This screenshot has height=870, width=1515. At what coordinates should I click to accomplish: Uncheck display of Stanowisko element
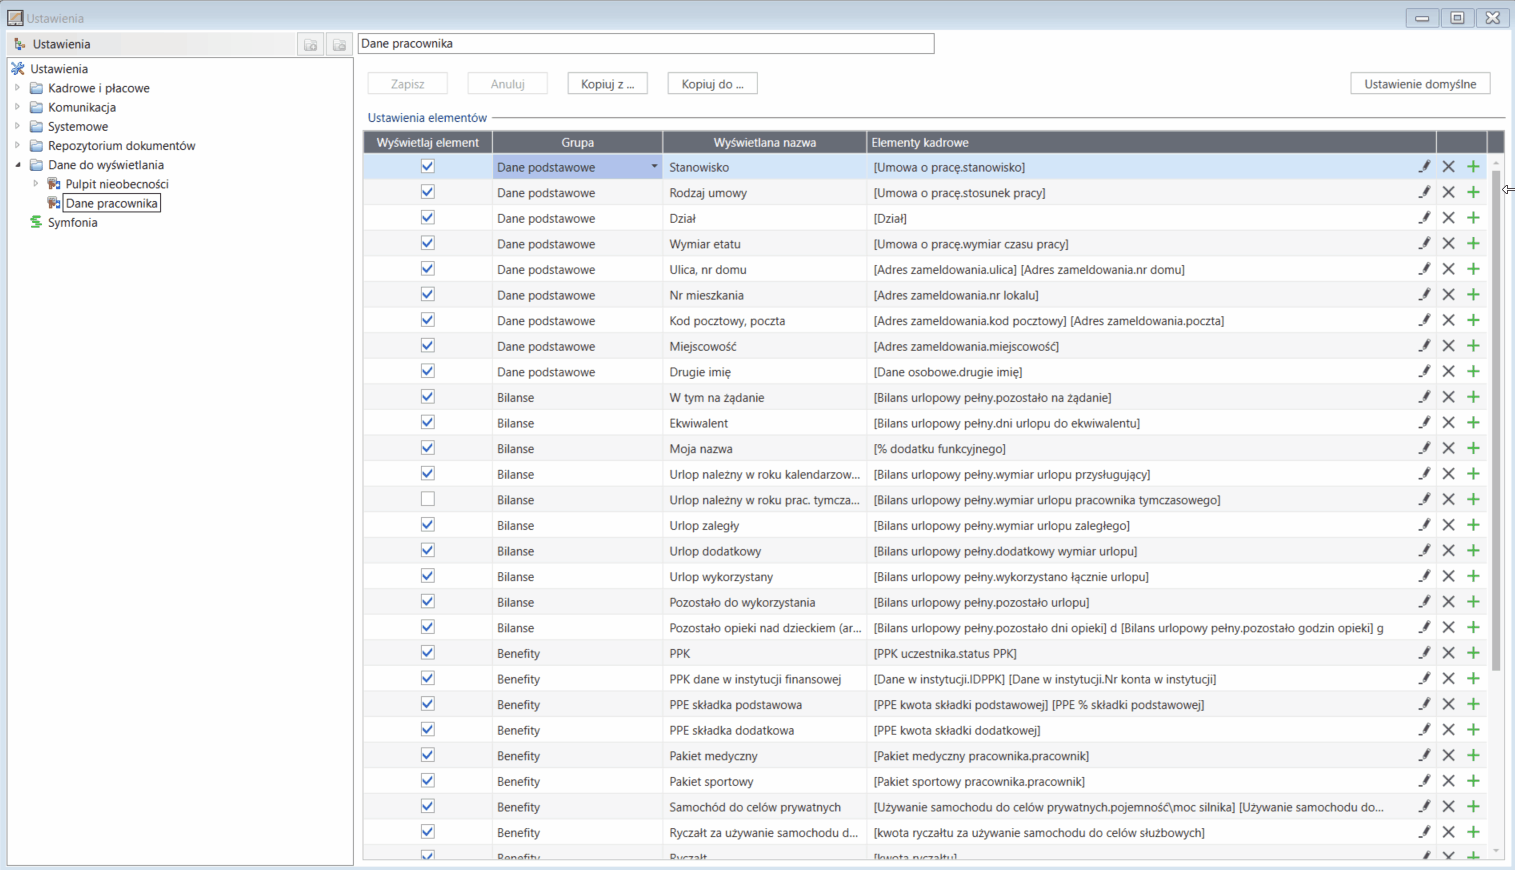coord(428,166)
